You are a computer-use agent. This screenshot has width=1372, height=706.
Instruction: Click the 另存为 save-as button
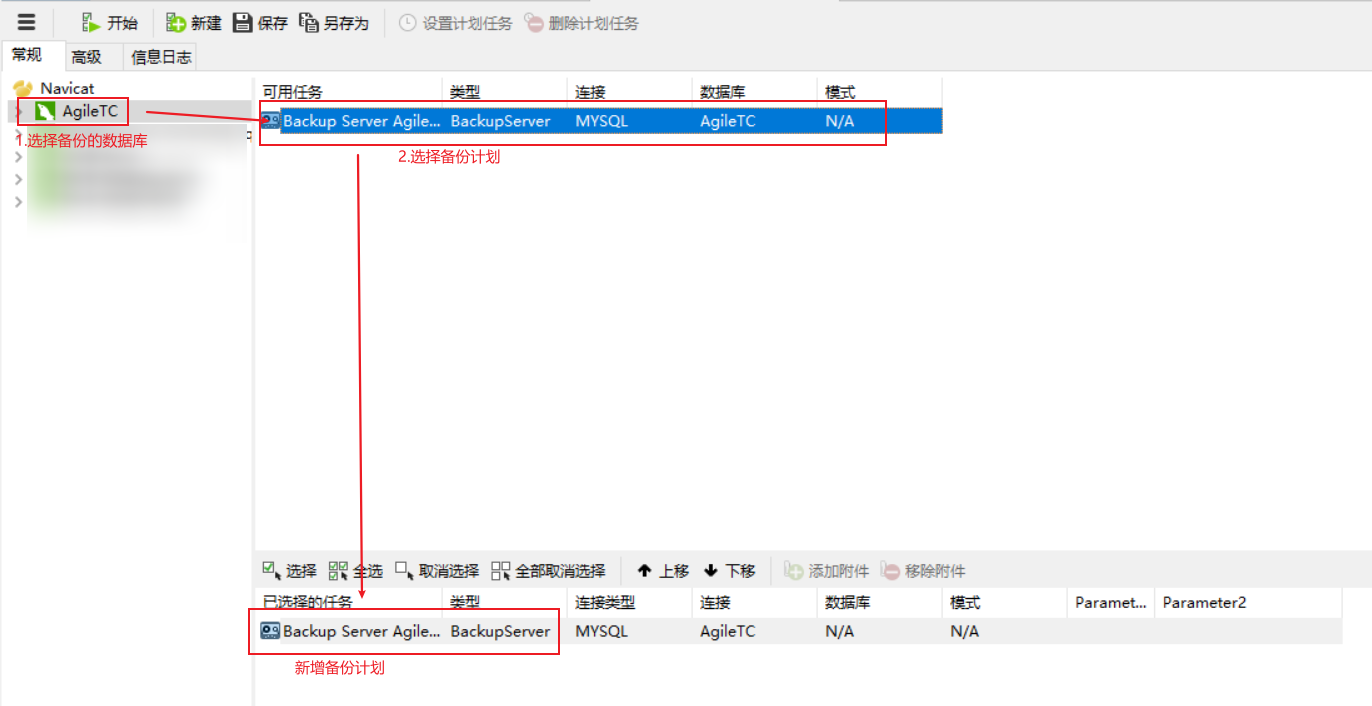334,23
